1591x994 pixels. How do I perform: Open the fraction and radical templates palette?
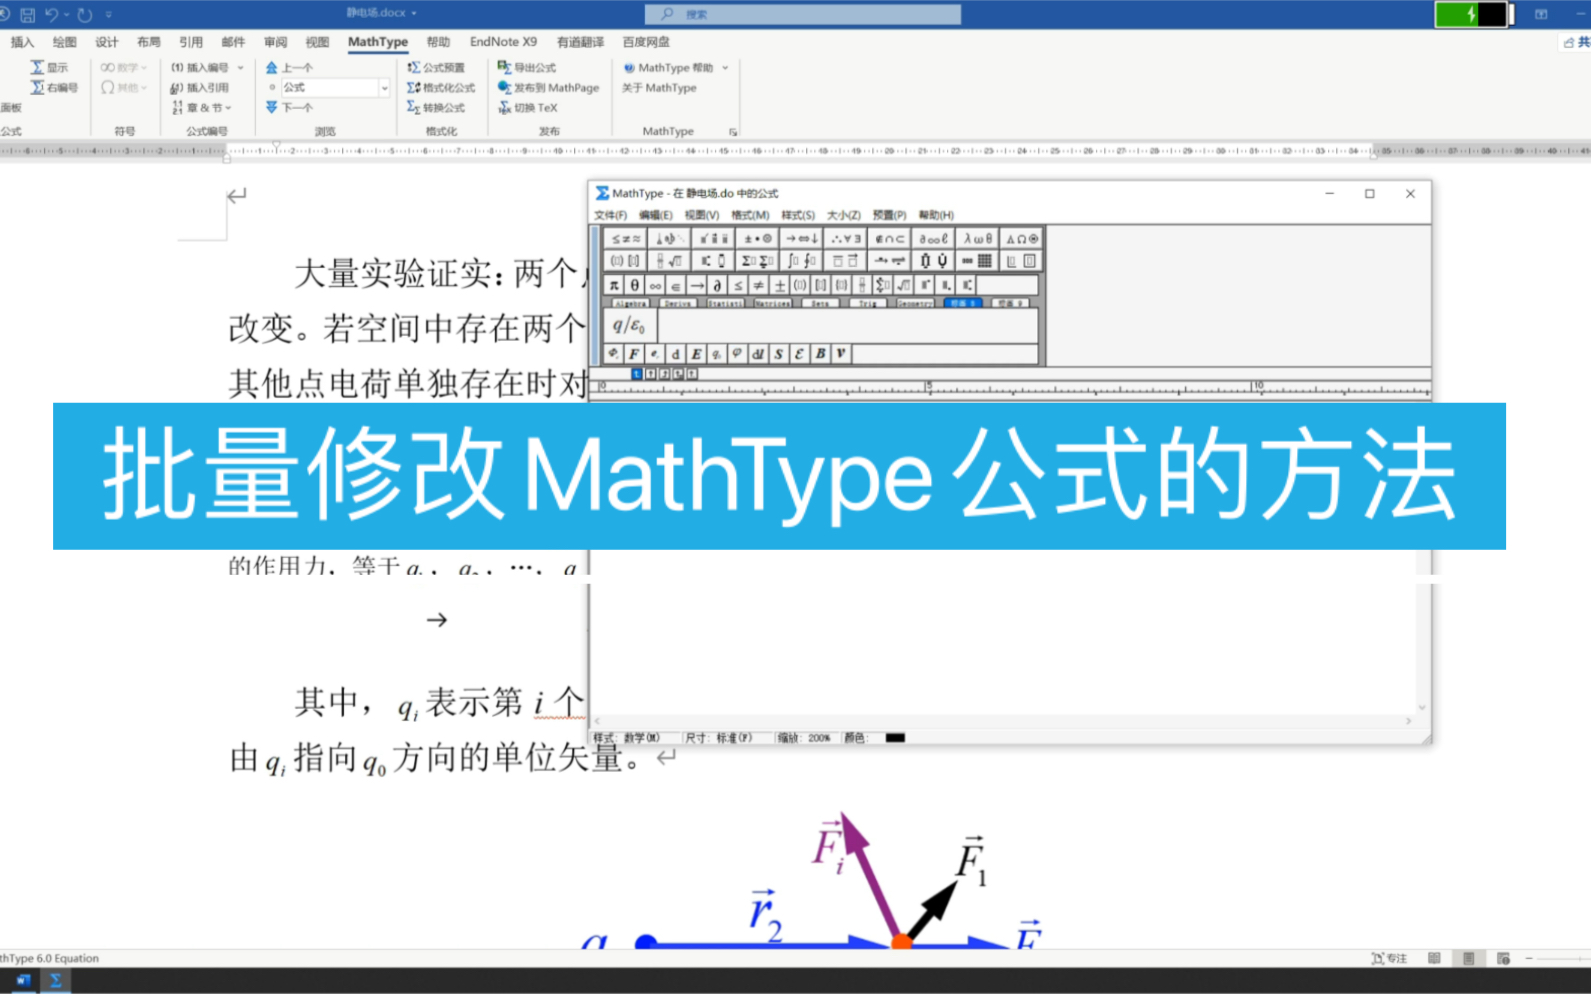click(x=669, y=261)
